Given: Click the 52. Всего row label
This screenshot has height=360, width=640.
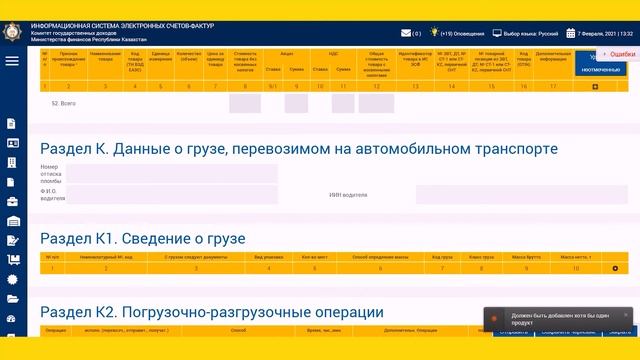Looking at the screenshot, I should (64, 103).
